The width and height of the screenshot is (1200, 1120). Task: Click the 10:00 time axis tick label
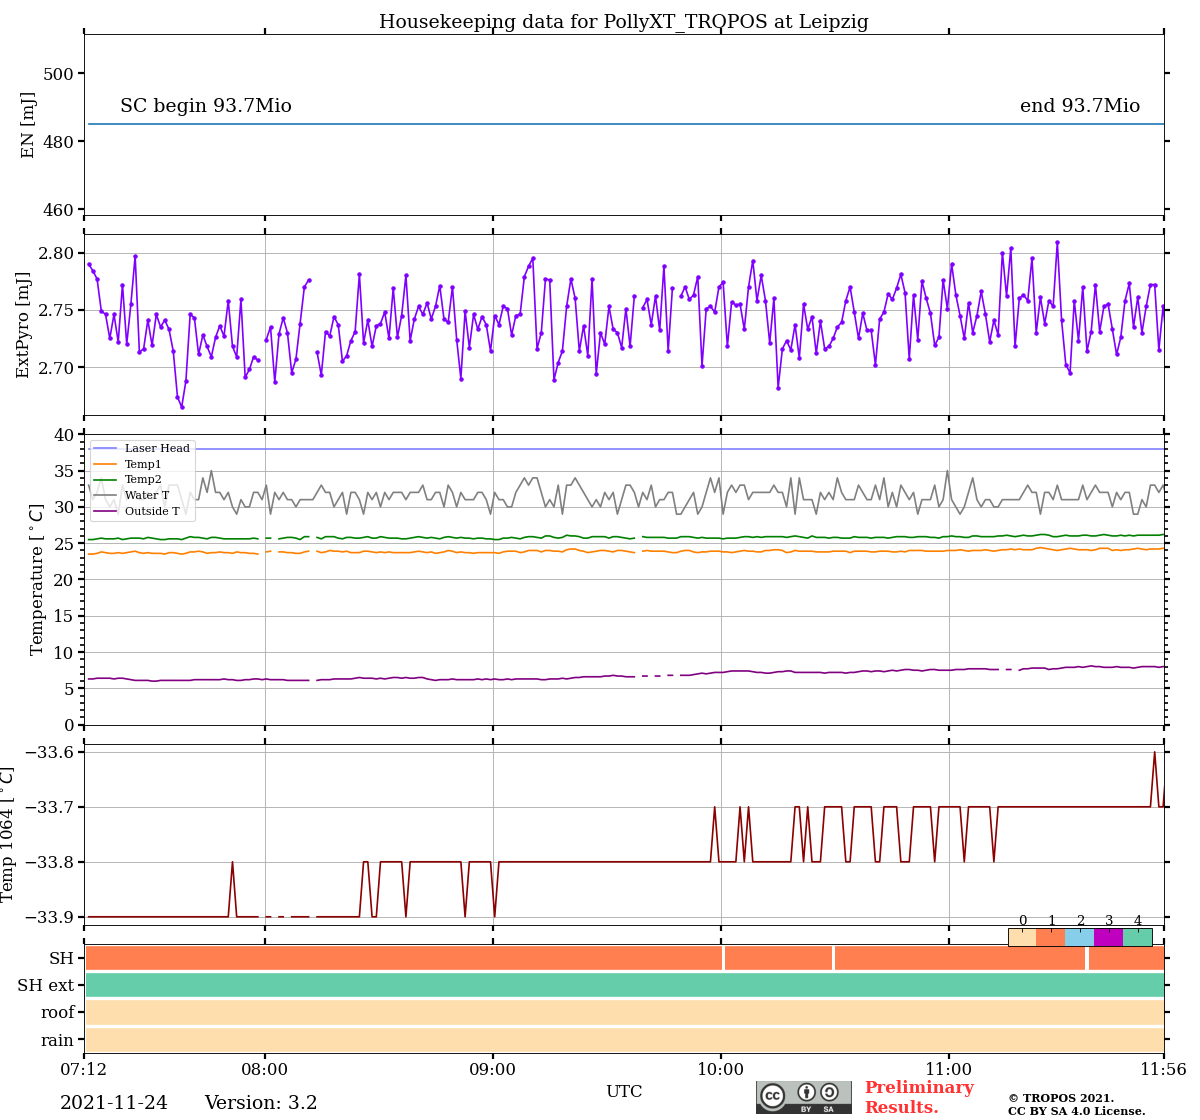(721, 1070)
